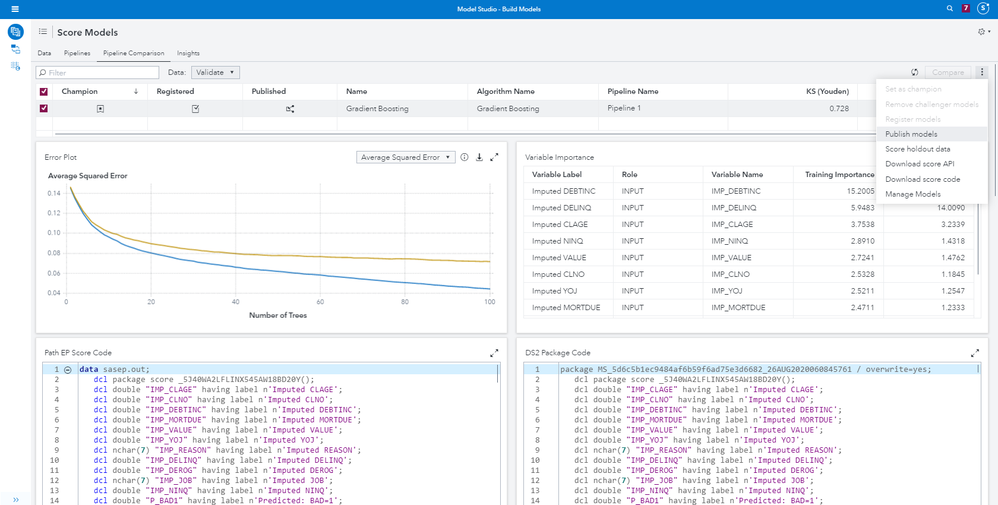Image resolution: width=998 pixels, height=505 pixels.
Task: Expand the DS2 Package Code panel
Action: click(975, 353)
